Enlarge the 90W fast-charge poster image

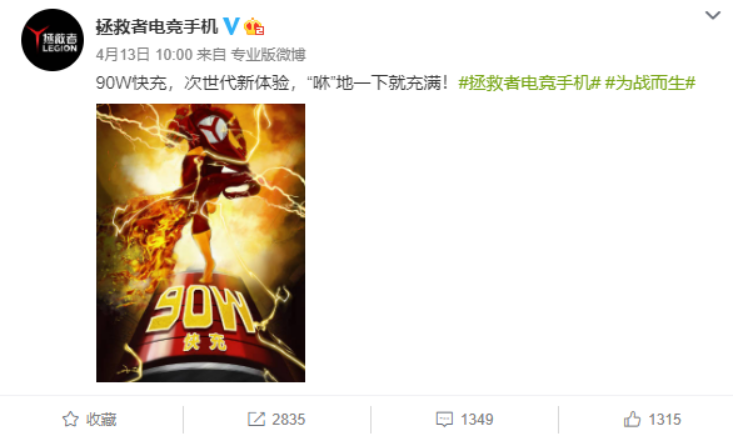201,243
